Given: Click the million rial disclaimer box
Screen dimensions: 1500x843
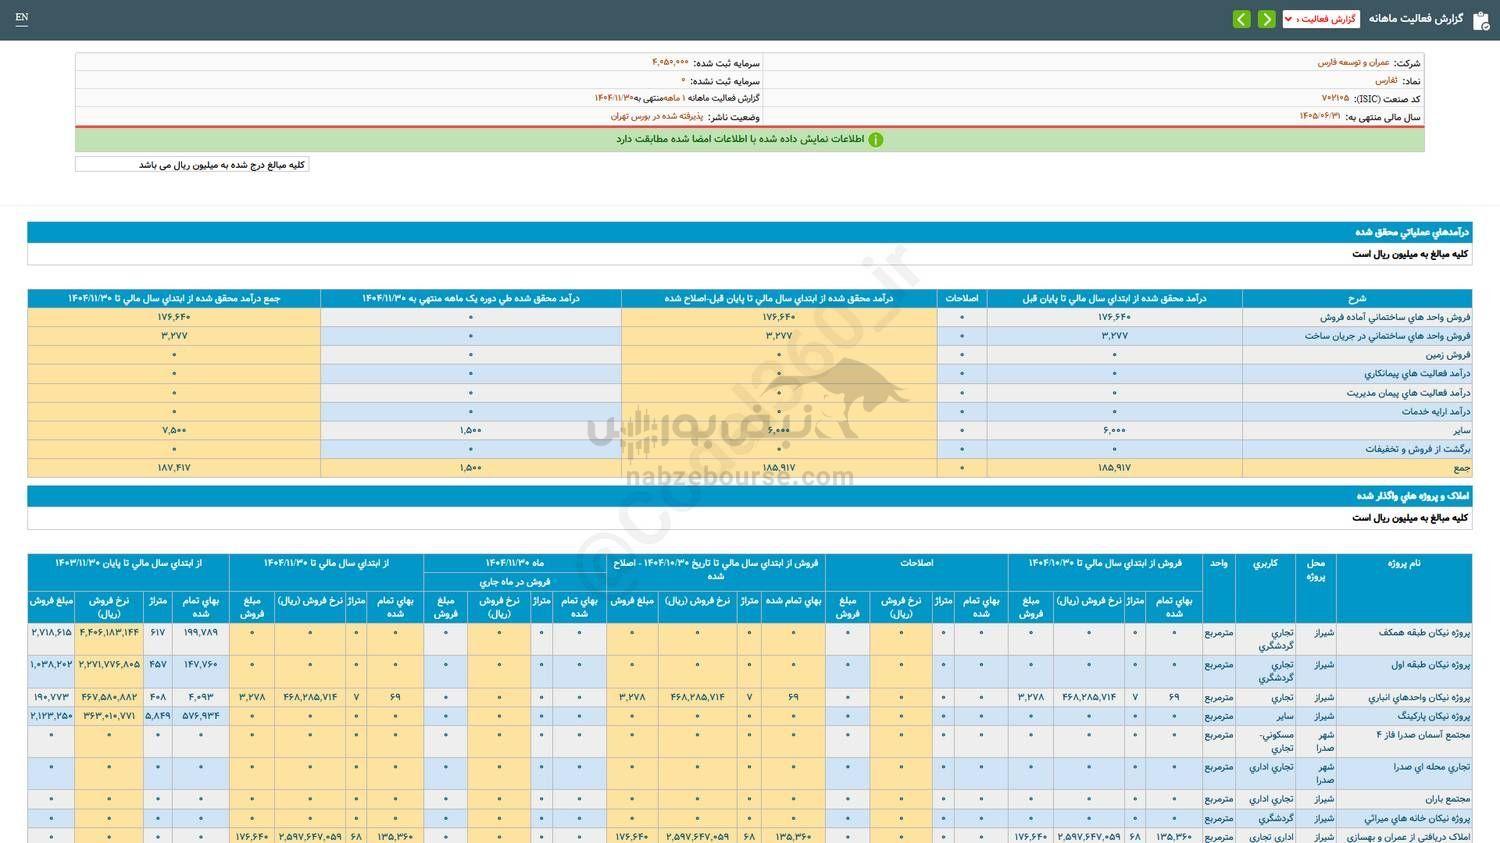Looking at the screenshot, I should (192, 164).
